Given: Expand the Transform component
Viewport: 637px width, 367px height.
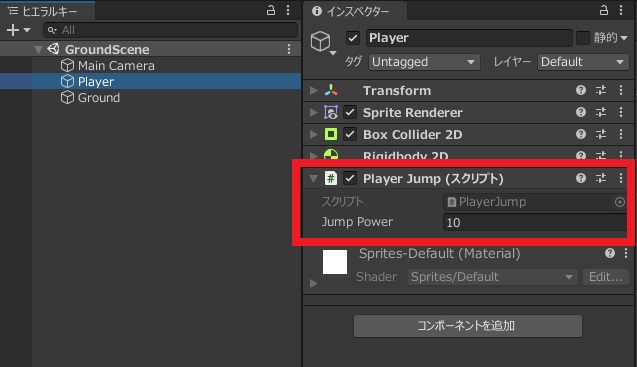Looking at the screenshot, I should pyautogui.click(x=313, y=90).
